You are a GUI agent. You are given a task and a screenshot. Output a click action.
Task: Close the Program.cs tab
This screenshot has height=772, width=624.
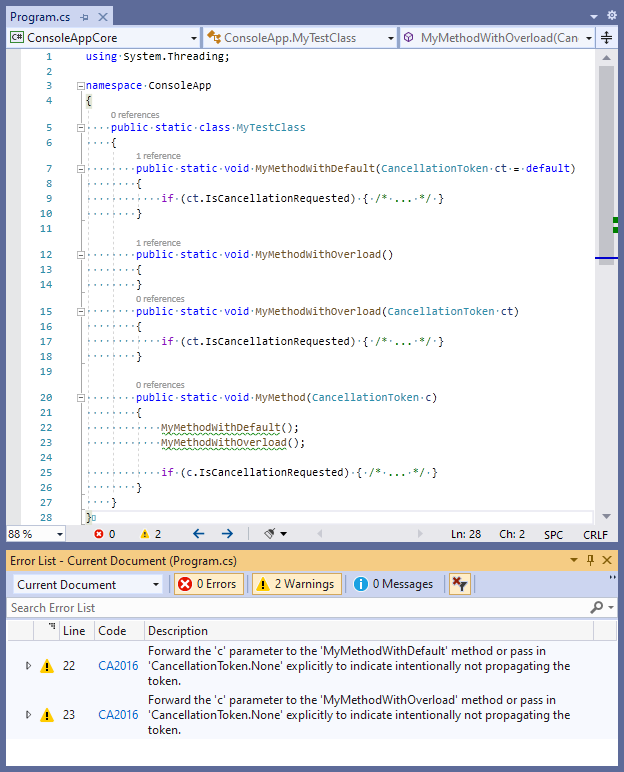click(x=103, y=17)
